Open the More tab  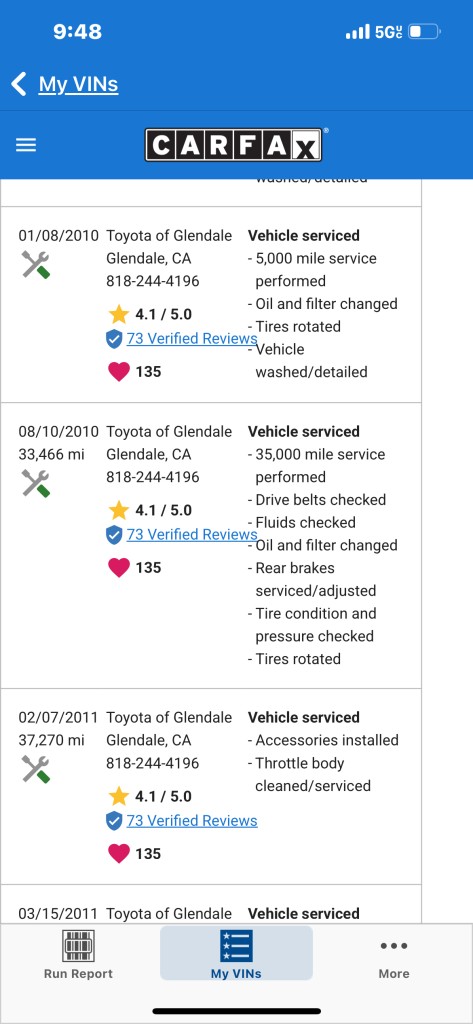394,955
